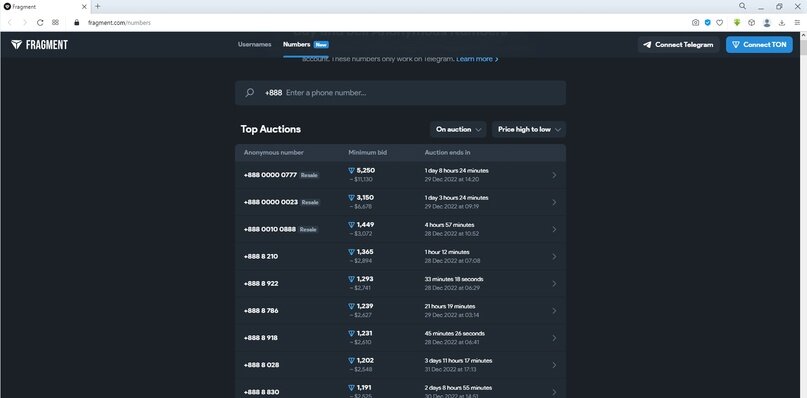Click TON diamond icon beside 1,365 bid
807x398 pixels.
pos(352,252)
